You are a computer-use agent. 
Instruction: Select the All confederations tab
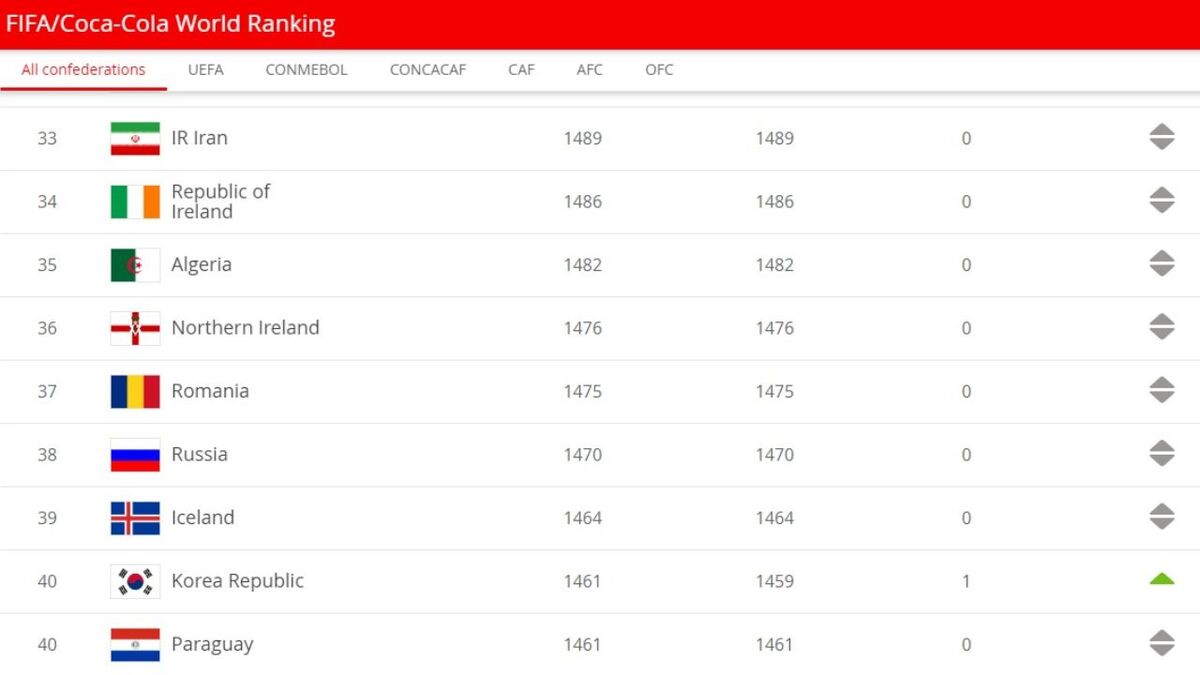83,70
